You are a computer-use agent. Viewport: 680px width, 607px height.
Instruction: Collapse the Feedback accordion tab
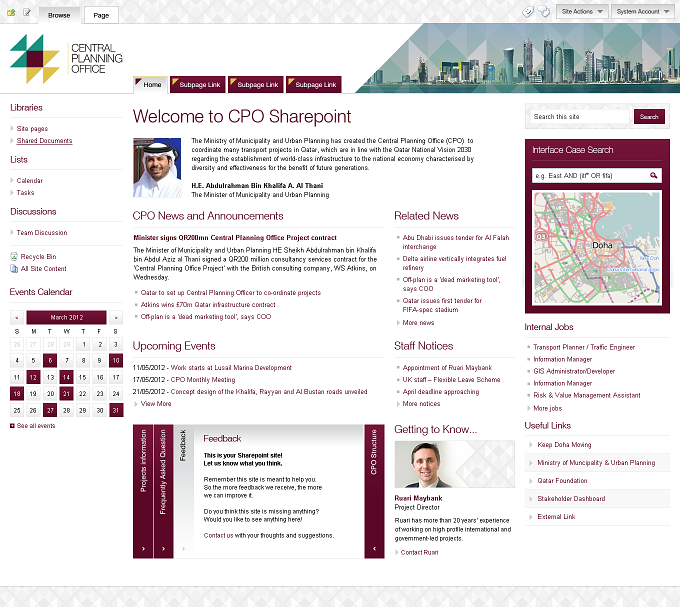point(183,491)
